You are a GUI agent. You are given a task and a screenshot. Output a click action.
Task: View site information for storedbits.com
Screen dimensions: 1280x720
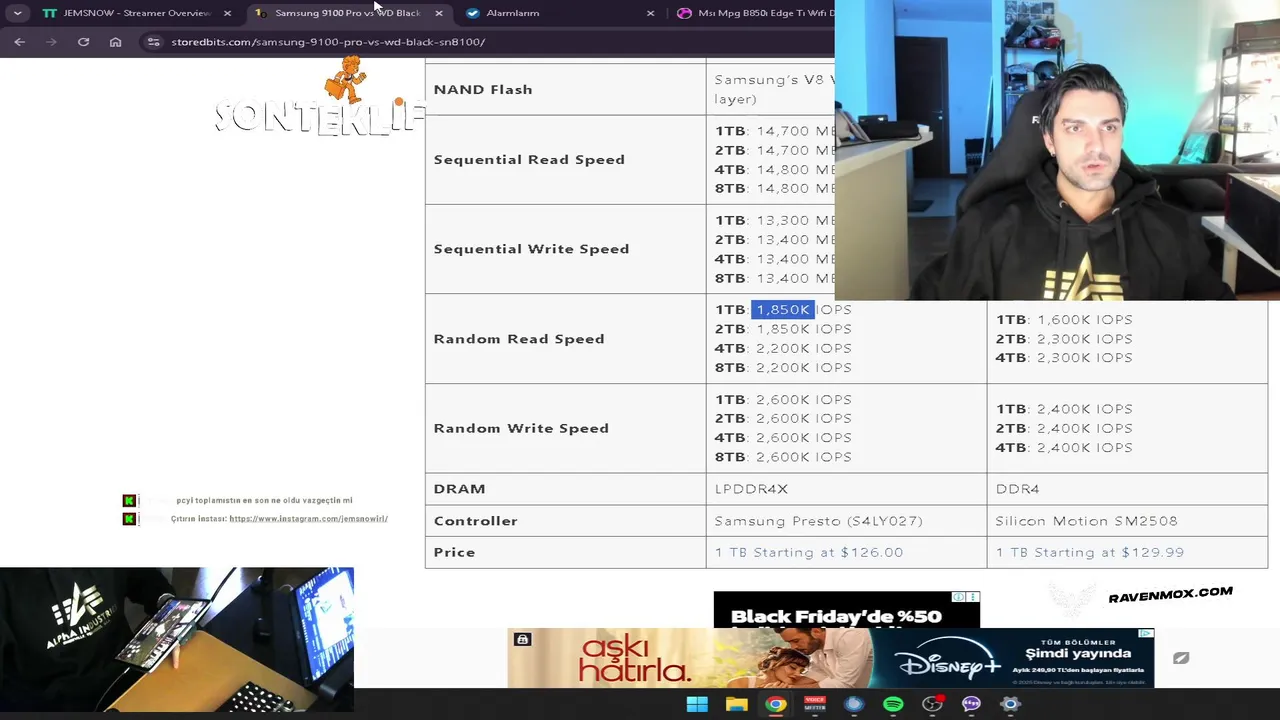[x=152, y=42]
